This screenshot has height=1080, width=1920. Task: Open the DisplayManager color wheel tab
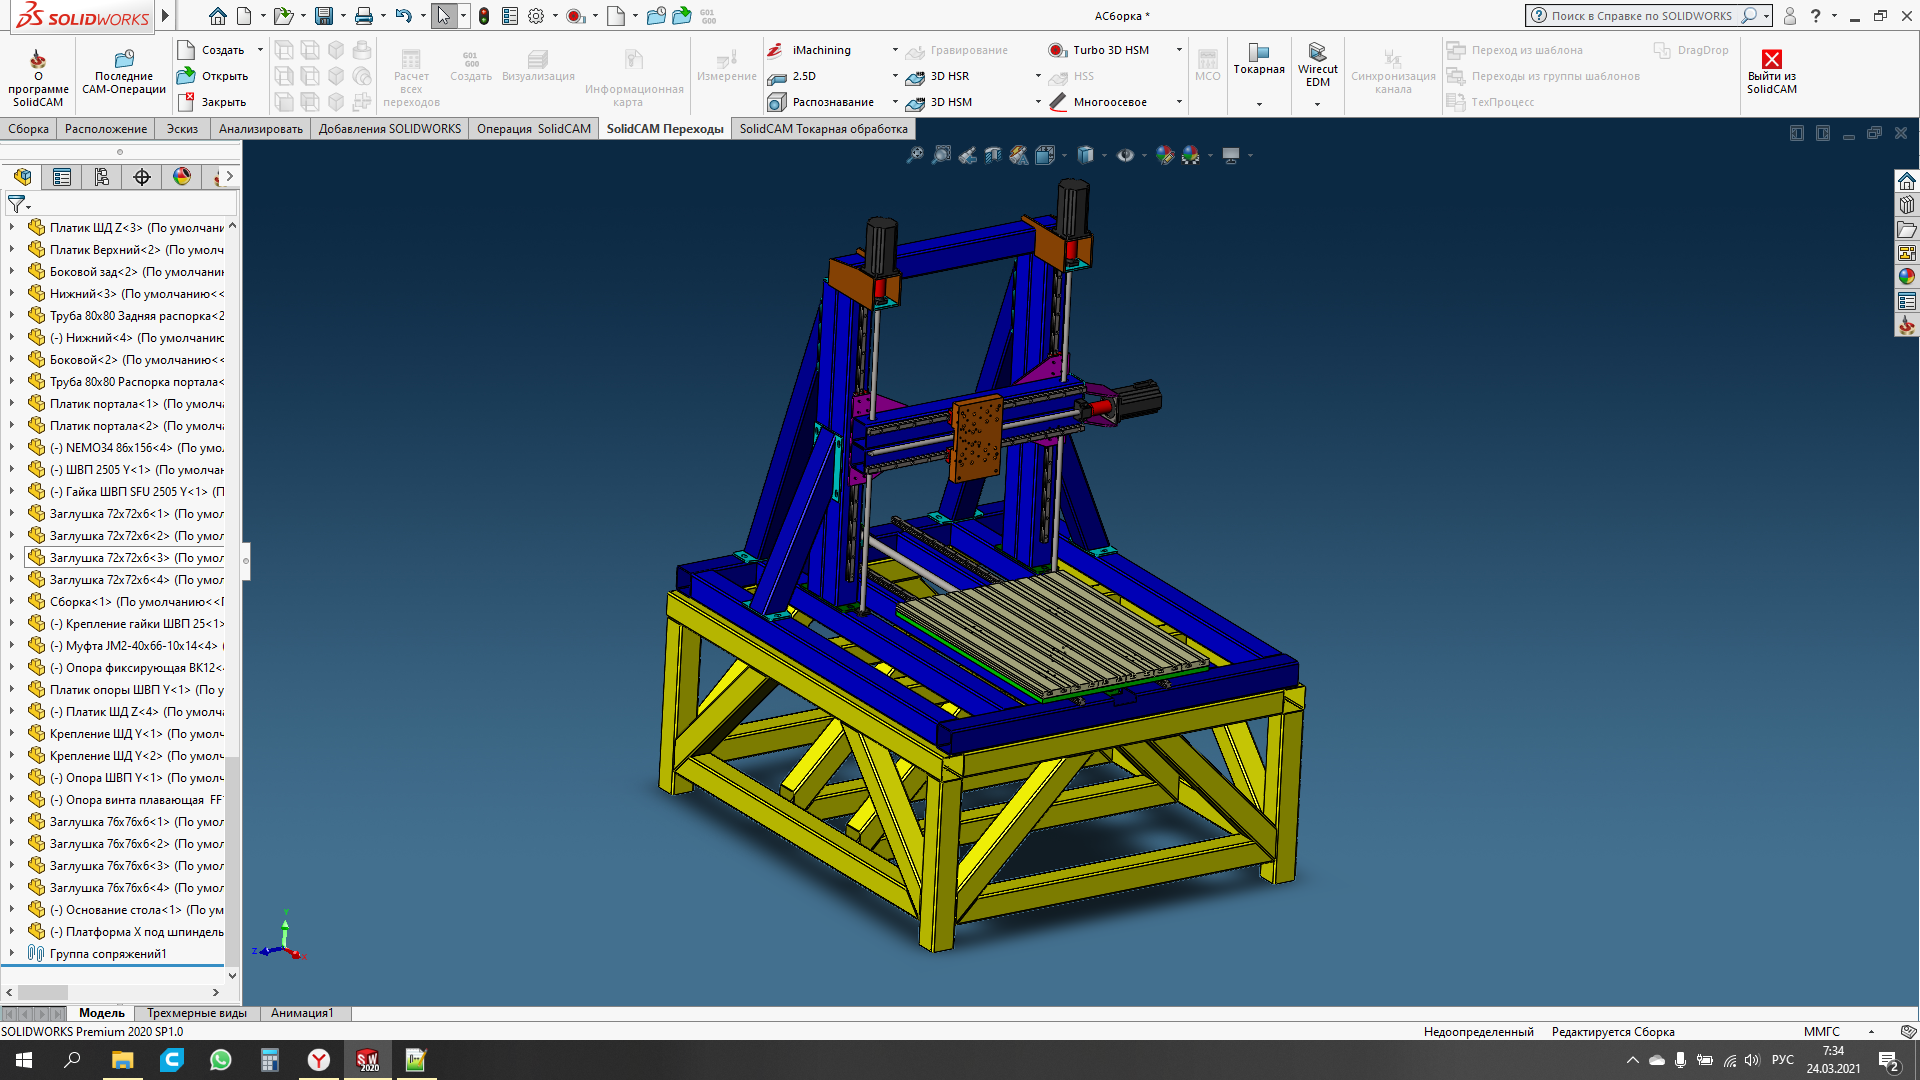(182, 177)
